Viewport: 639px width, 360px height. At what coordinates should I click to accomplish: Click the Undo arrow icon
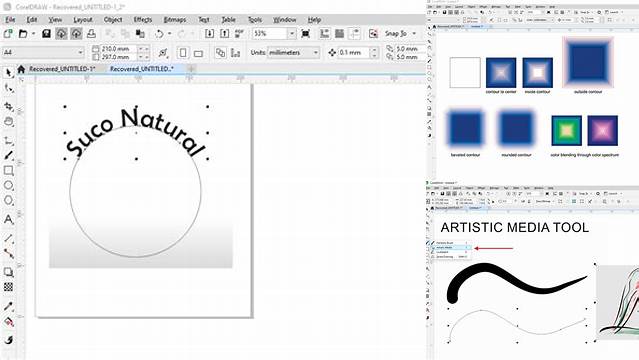(x=159, y=33)
